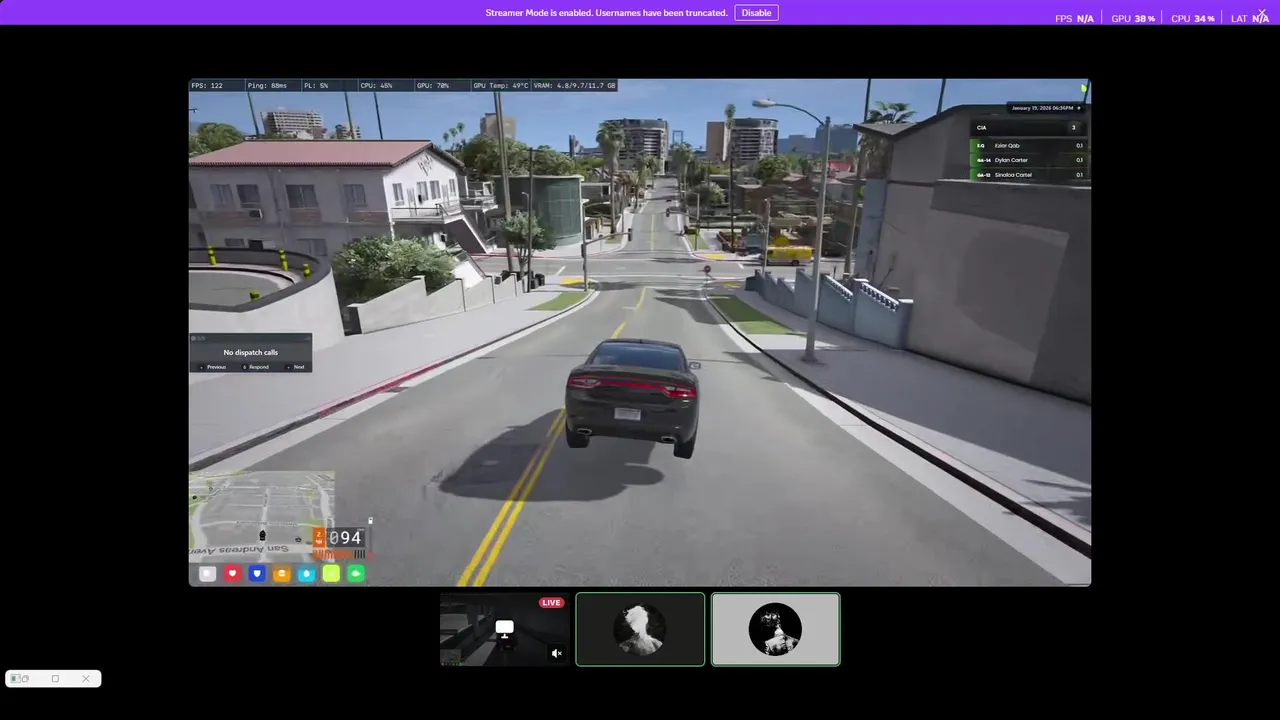Open the LIVE screen share thumbnail
Image resolution: width=1280 pixels, height=720 pixels.
point(505,629)
